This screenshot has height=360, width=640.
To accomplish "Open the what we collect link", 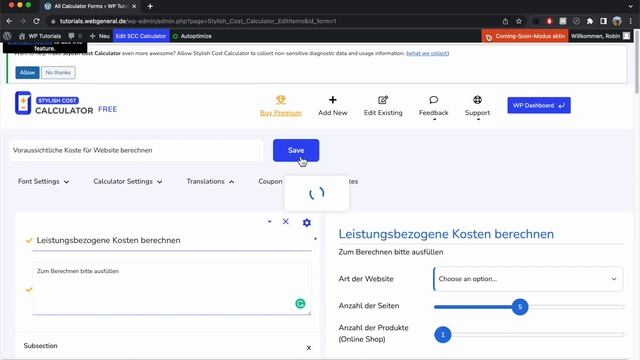I will point(427,53).
